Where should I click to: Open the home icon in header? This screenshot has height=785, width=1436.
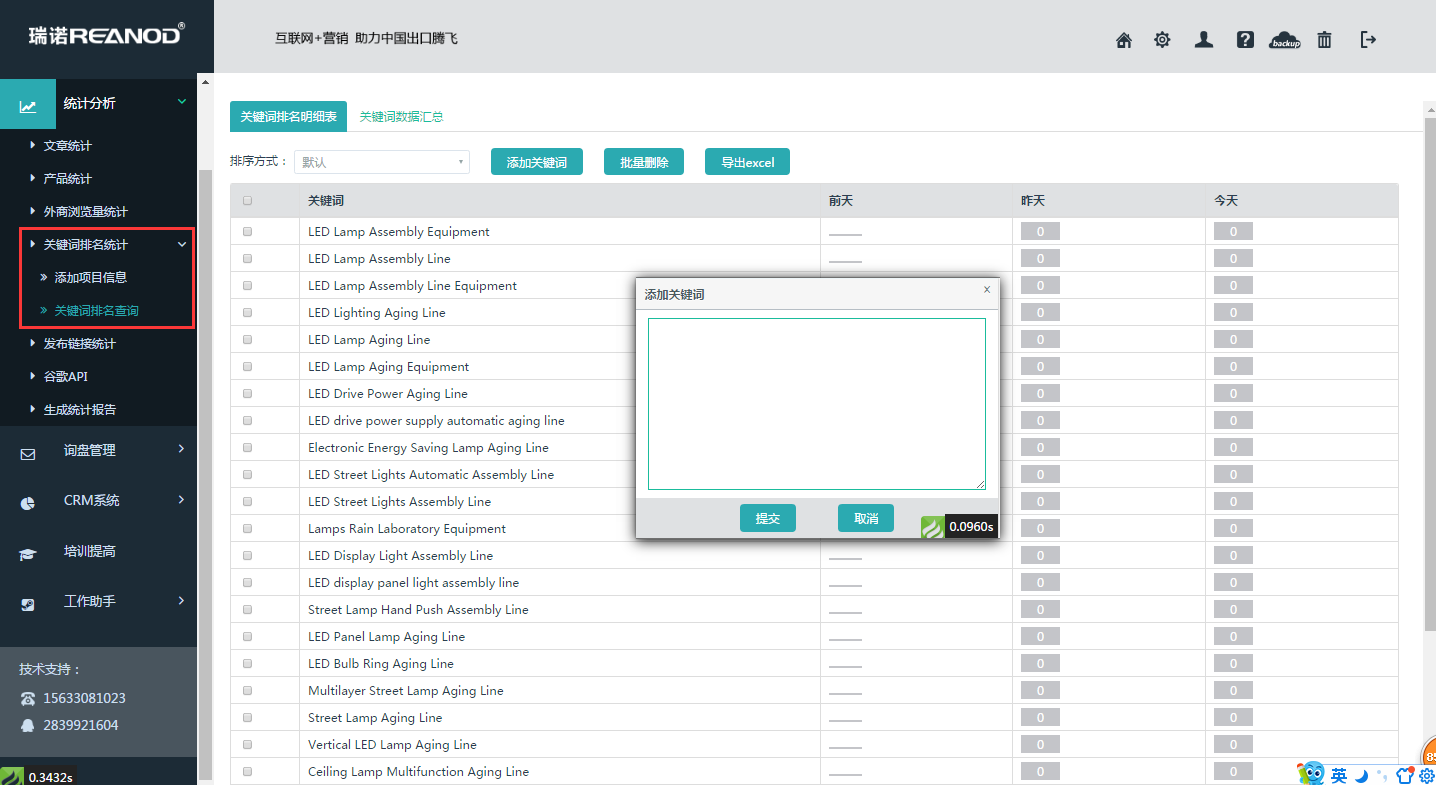pos(1124,40)
